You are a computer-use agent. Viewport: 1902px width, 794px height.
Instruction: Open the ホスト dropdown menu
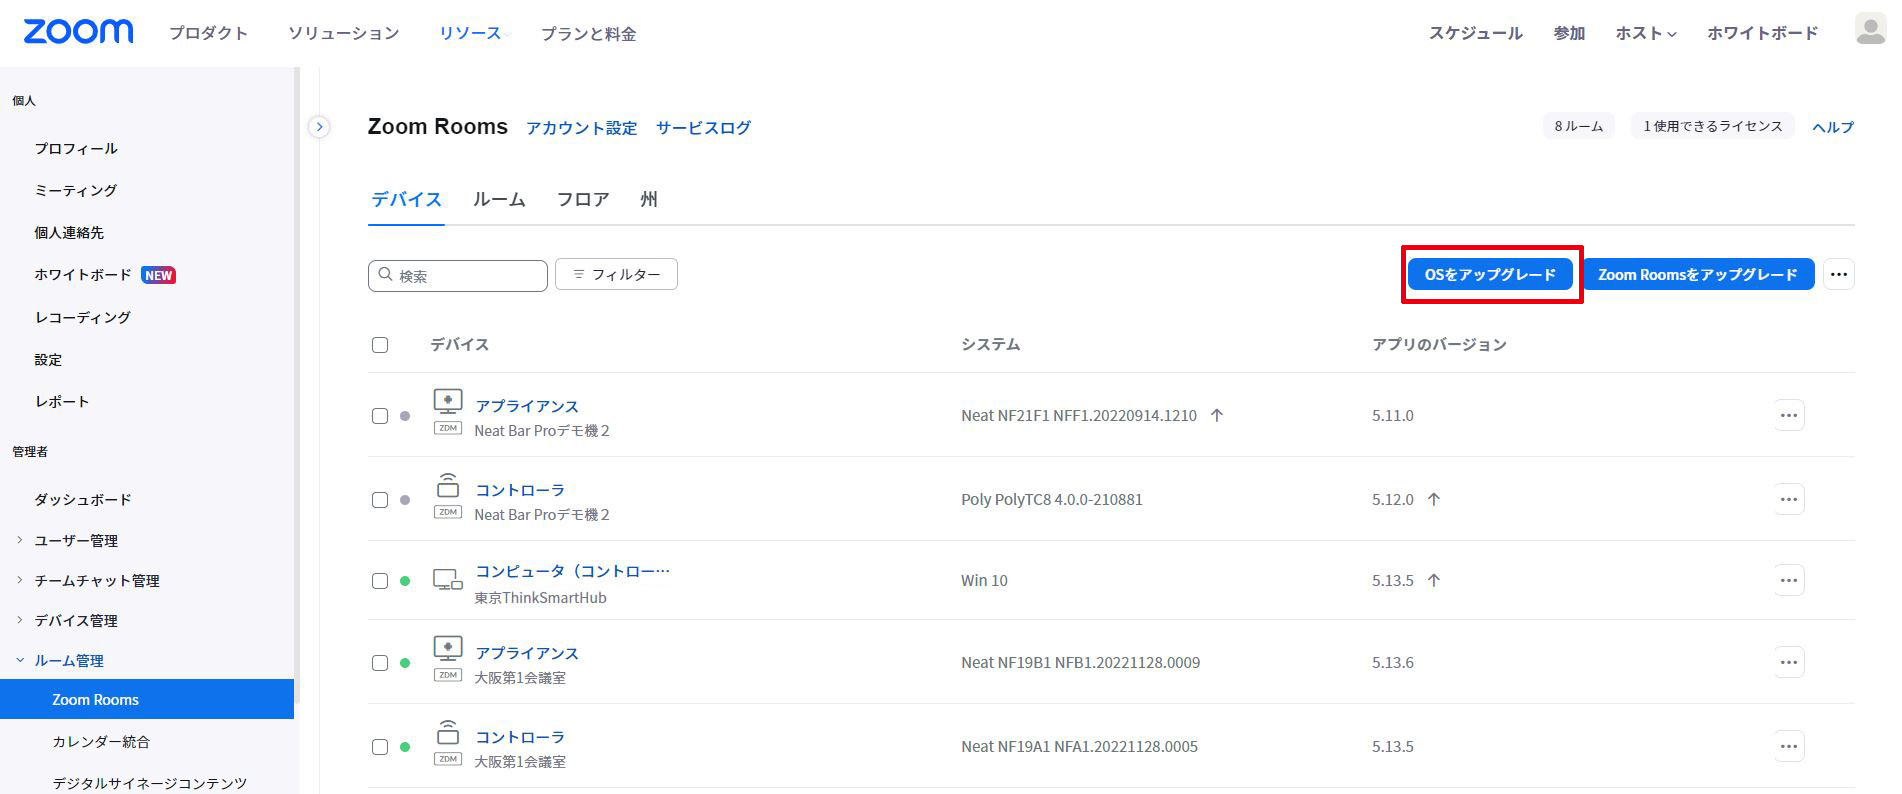pos(1645,33)
